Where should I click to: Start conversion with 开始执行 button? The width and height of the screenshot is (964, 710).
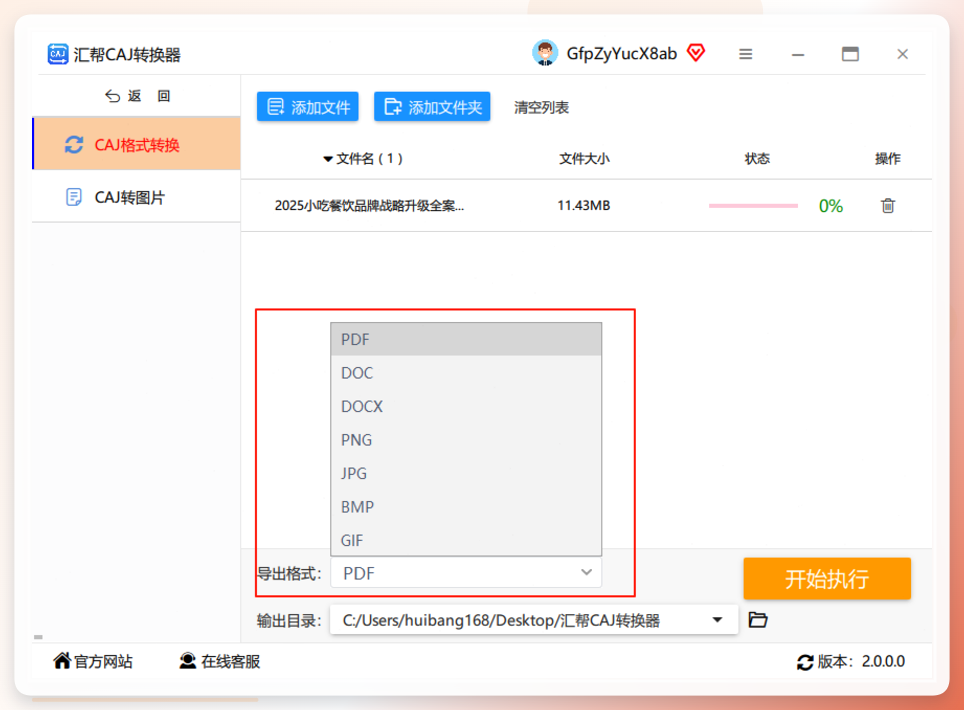(827, 578)
